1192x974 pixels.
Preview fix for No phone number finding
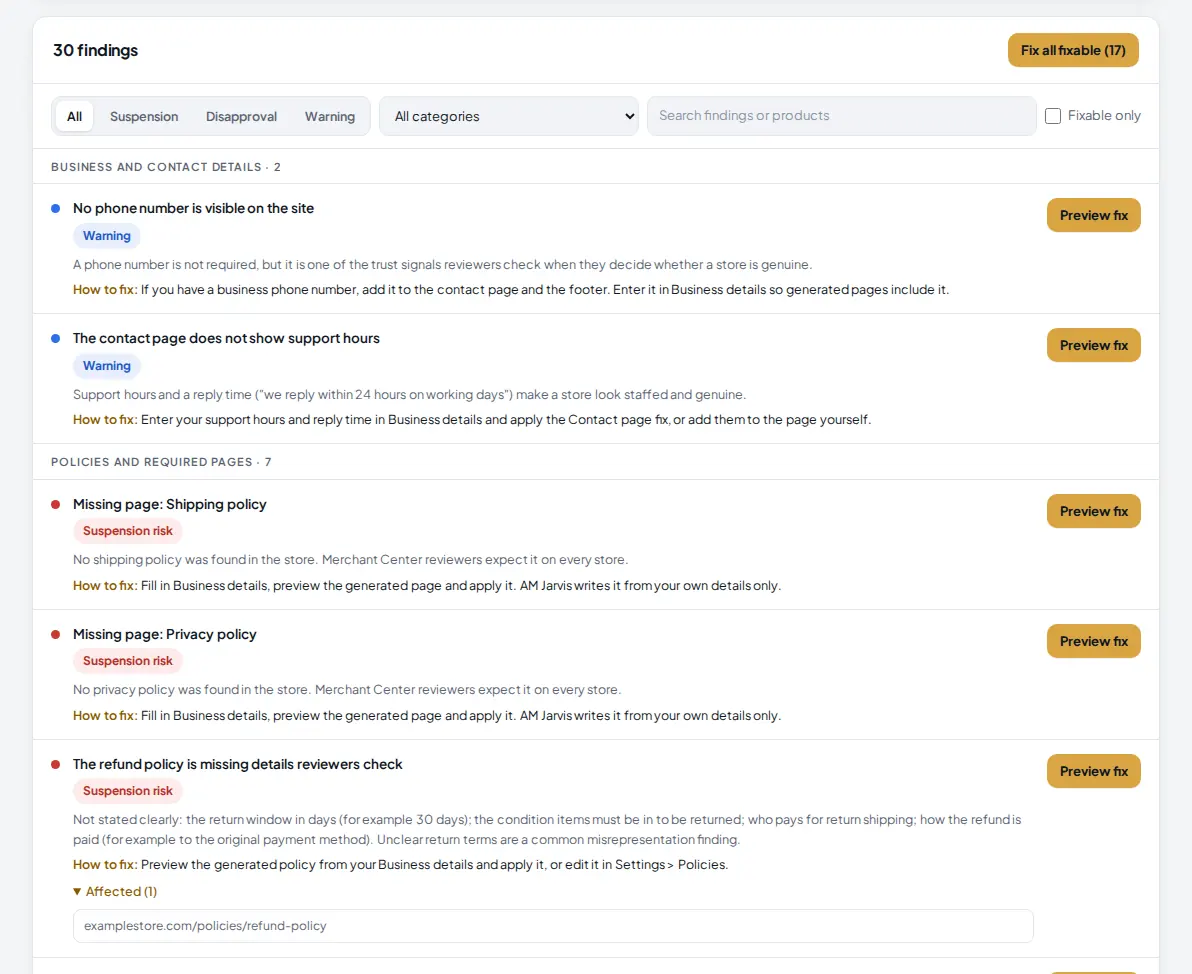tap(1093, 215)
